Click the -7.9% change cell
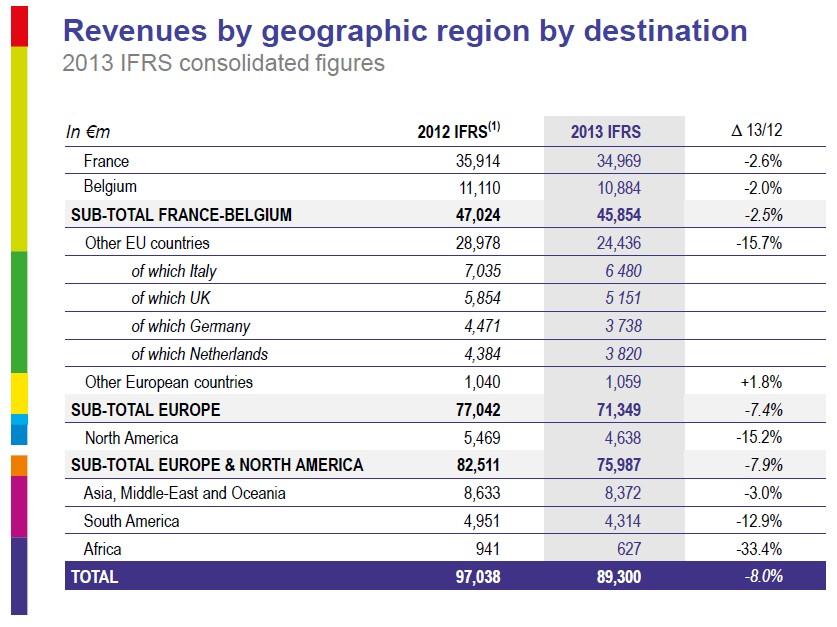Viewport: 837px width, 627px height. [x=763, y=465]
